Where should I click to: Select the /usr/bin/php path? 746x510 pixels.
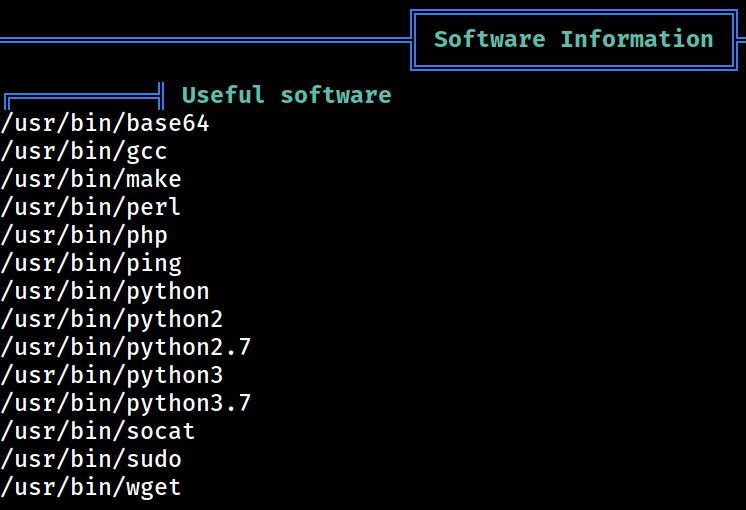(x=84, y=235)
